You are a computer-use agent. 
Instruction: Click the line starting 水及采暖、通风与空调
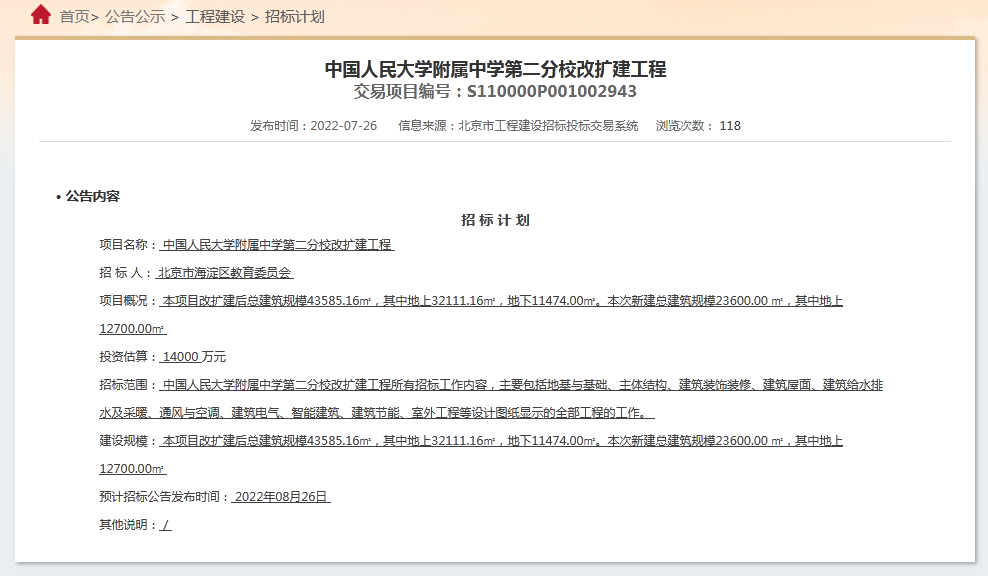pos(377,413)
